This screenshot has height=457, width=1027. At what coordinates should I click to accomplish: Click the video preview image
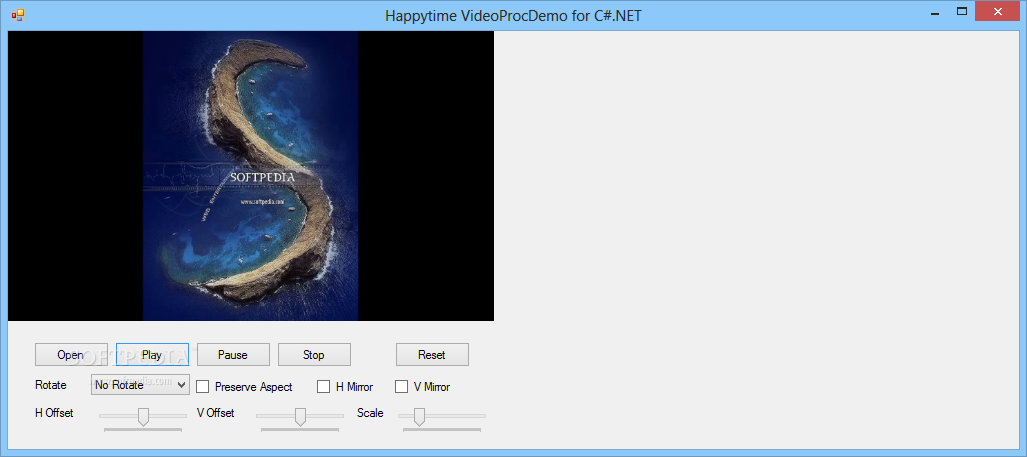250,175
